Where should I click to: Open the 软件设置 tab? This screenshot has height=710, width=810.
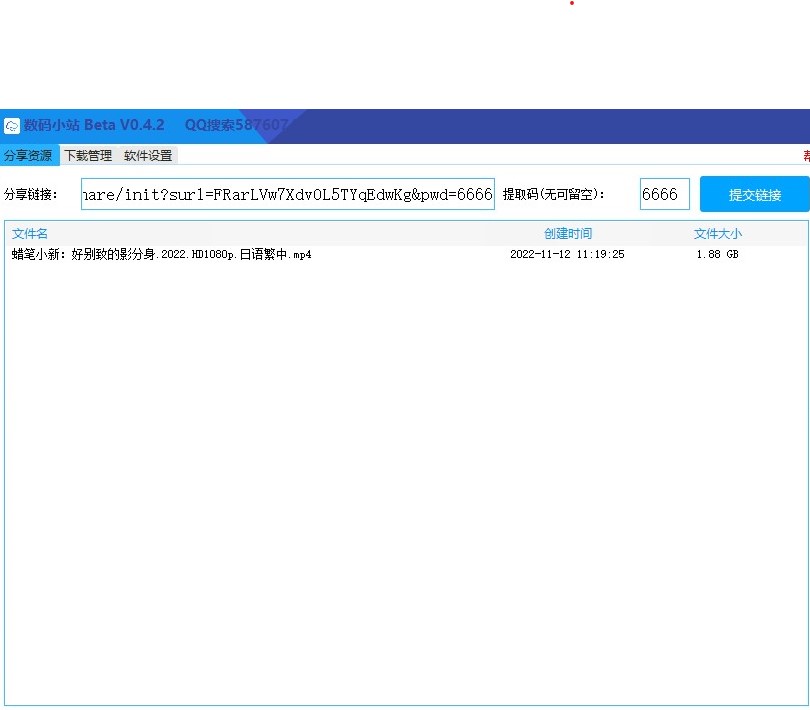148,156
